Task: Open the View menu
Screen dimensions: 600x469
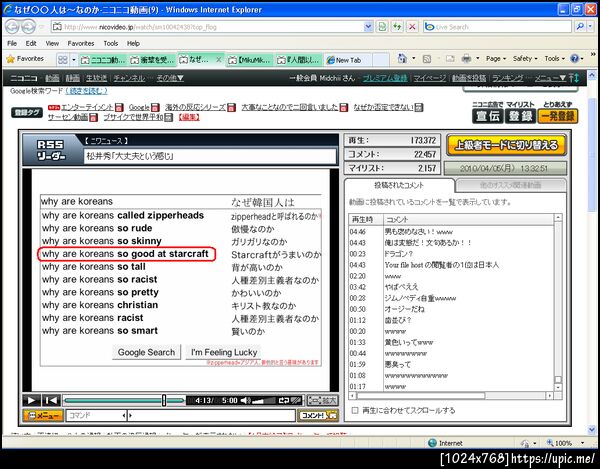Action: [x=52, y=43]
